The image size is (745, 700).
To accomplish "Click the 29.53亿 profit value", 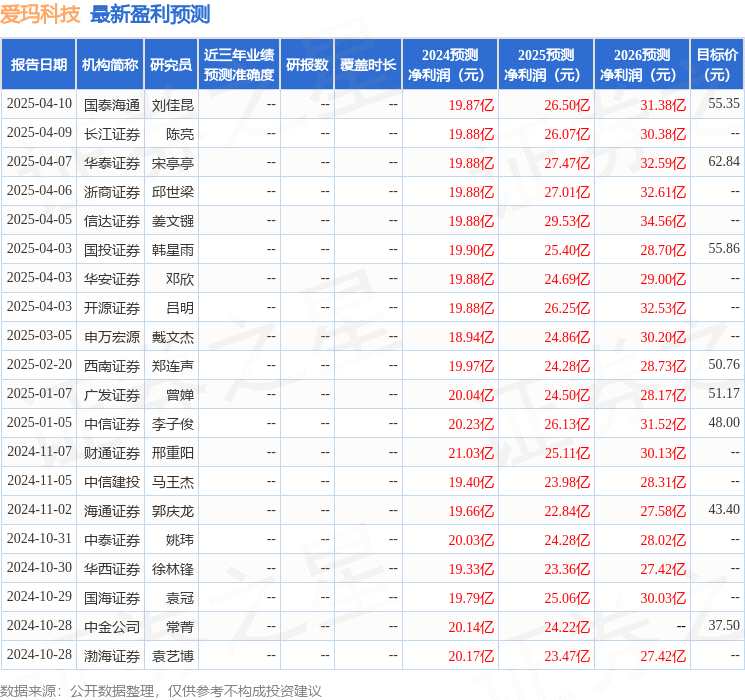I will point(567,221).
